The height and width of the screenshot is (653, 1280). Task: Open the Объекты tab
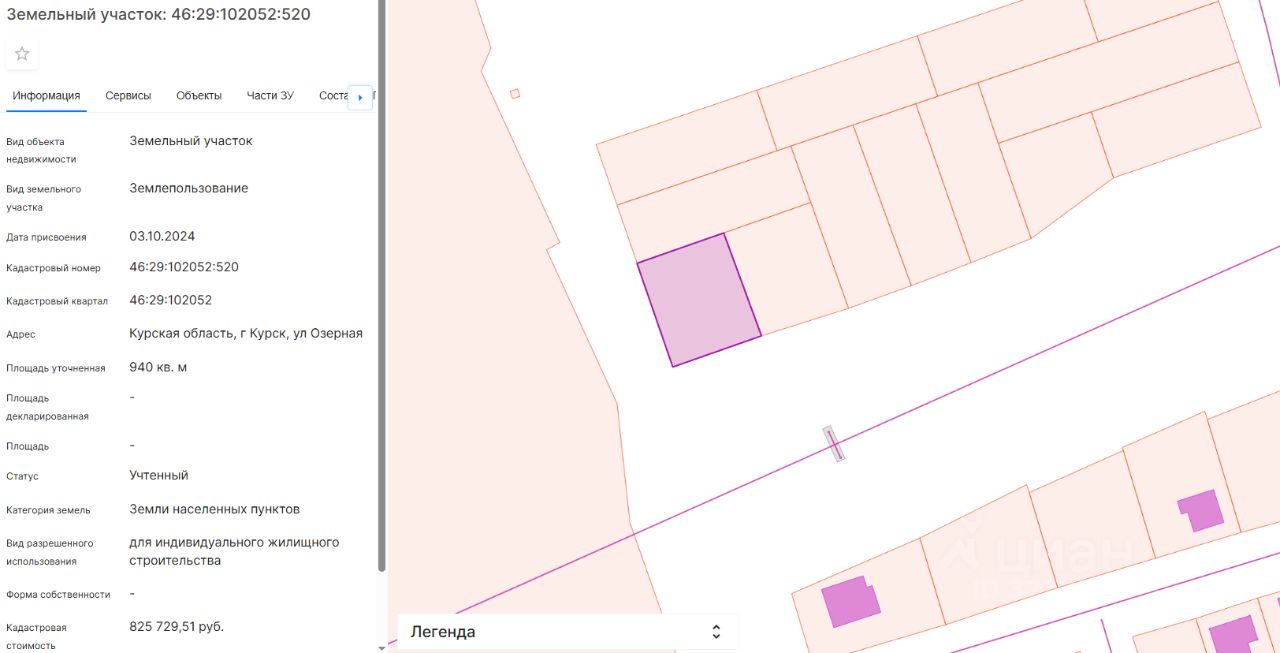coord(199,96)
